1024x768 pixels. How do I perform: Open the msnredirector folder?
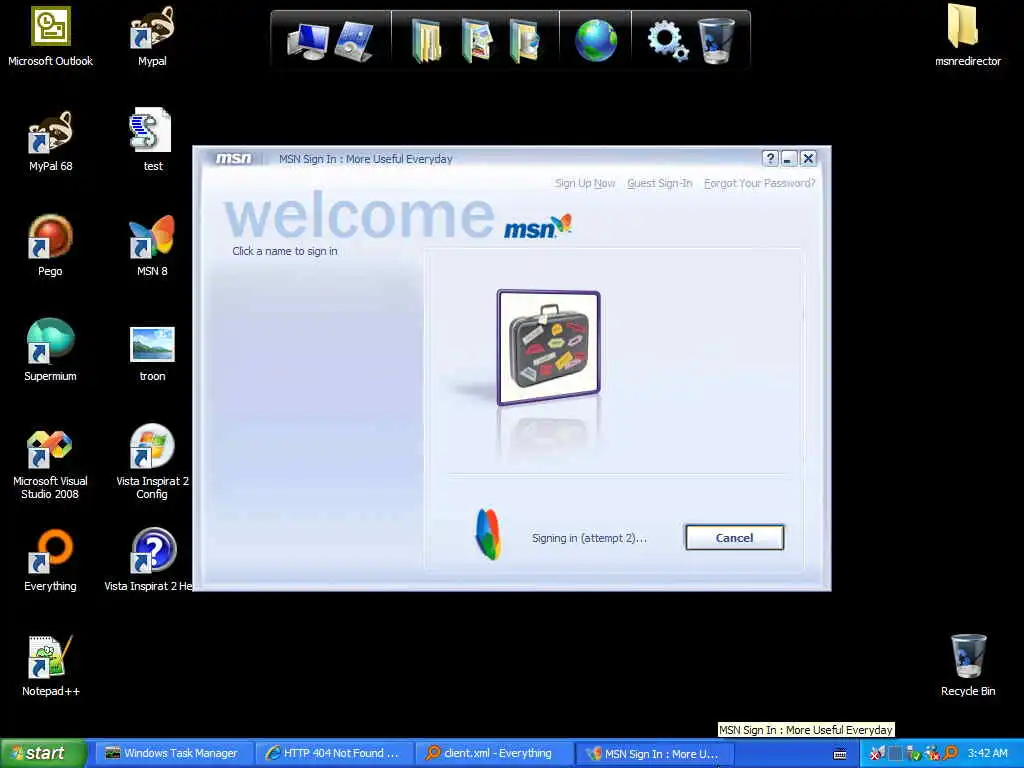(967, 35)
